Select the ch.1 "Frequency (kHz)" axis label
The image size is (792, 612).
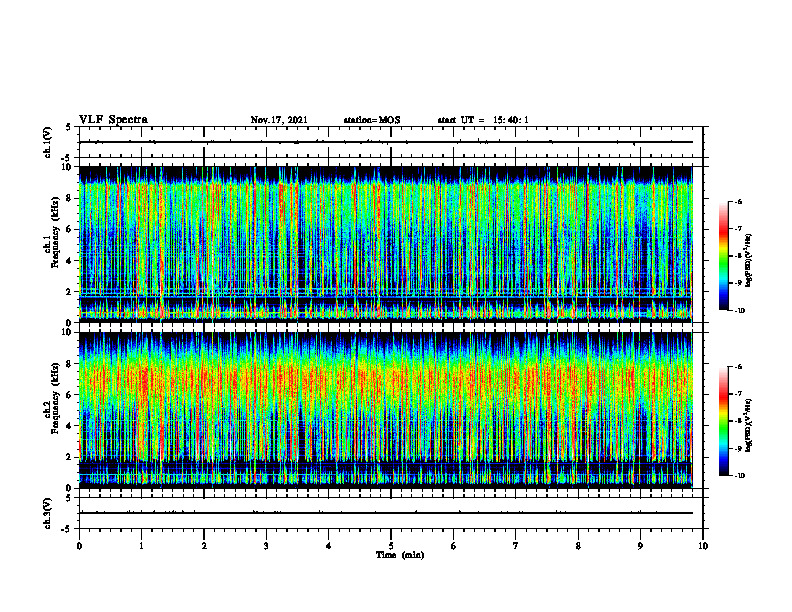55,233
